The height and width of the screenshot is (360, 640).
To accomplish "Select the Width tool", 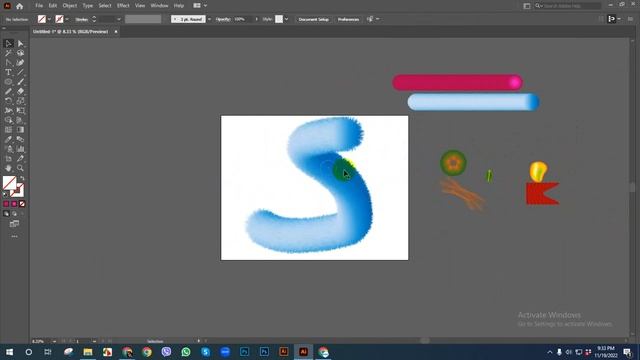I will click(x=9, y=111).
